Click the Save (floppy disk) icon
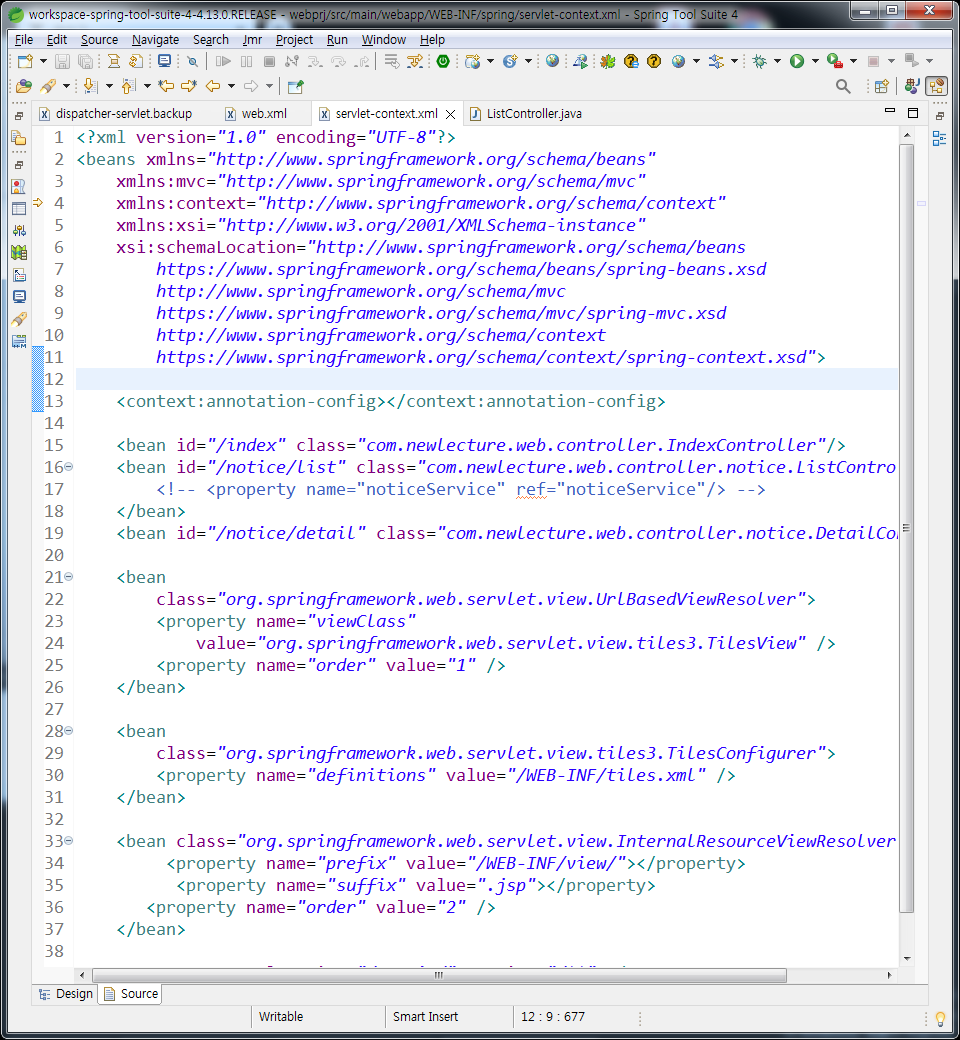The width and height of the screenshot is (960, 1040). (x=62, y=62)
